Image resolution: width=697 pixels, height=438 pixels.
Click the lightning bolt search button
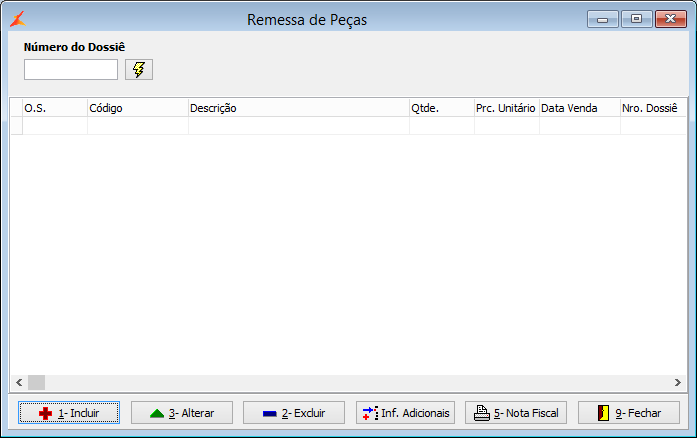pos(139,70)
